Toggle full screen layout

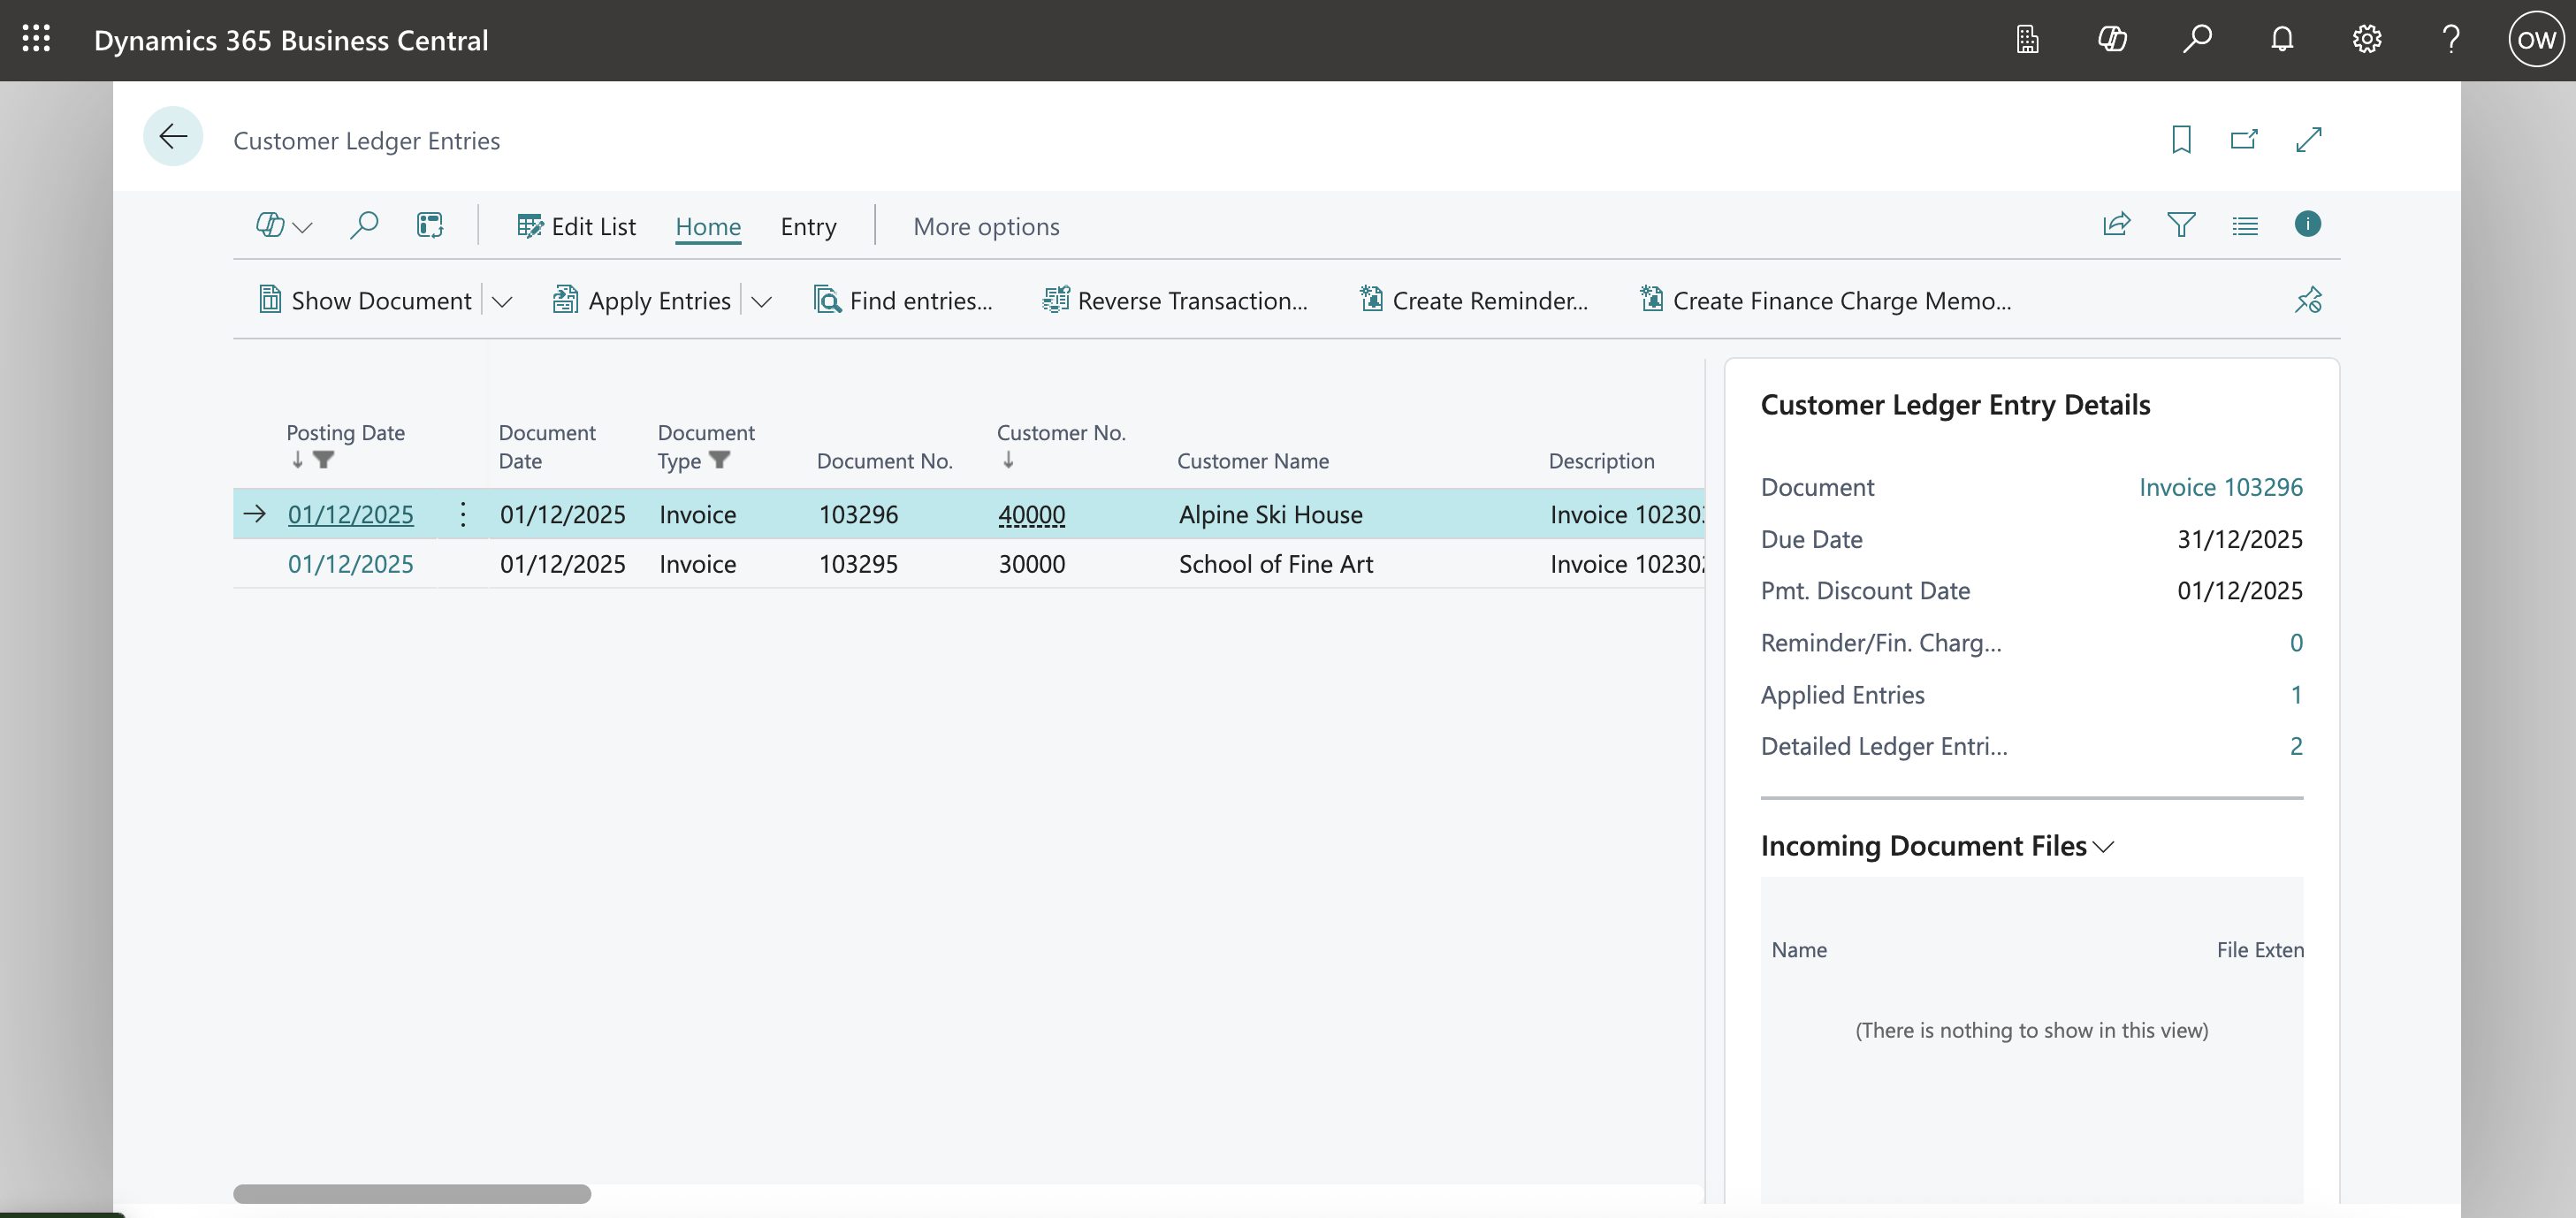(2308, 139)
